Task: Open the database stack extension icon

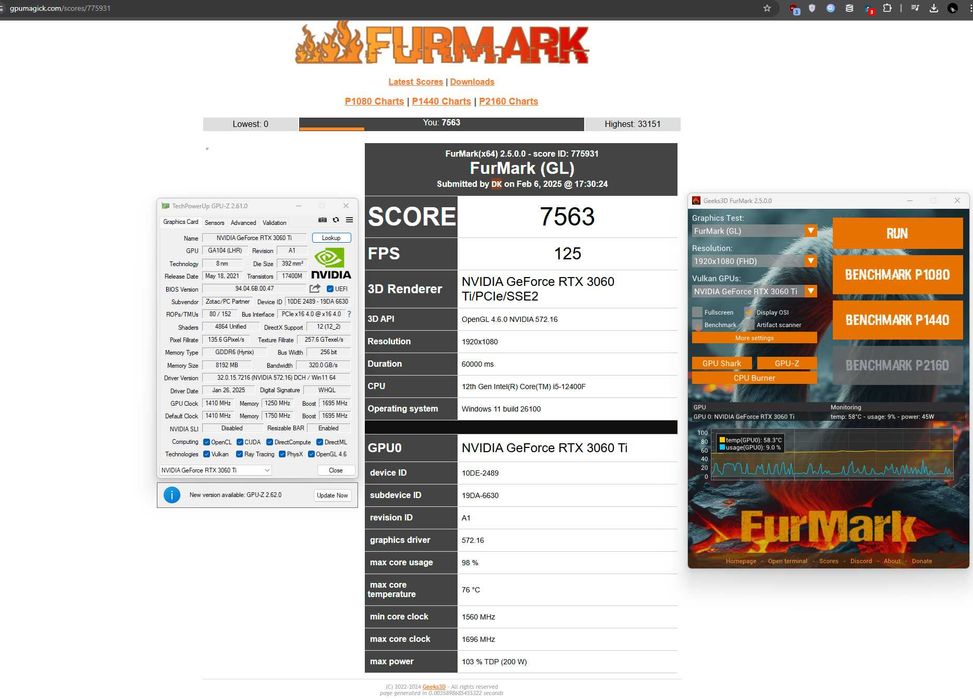Action: [x=849, y=8]
